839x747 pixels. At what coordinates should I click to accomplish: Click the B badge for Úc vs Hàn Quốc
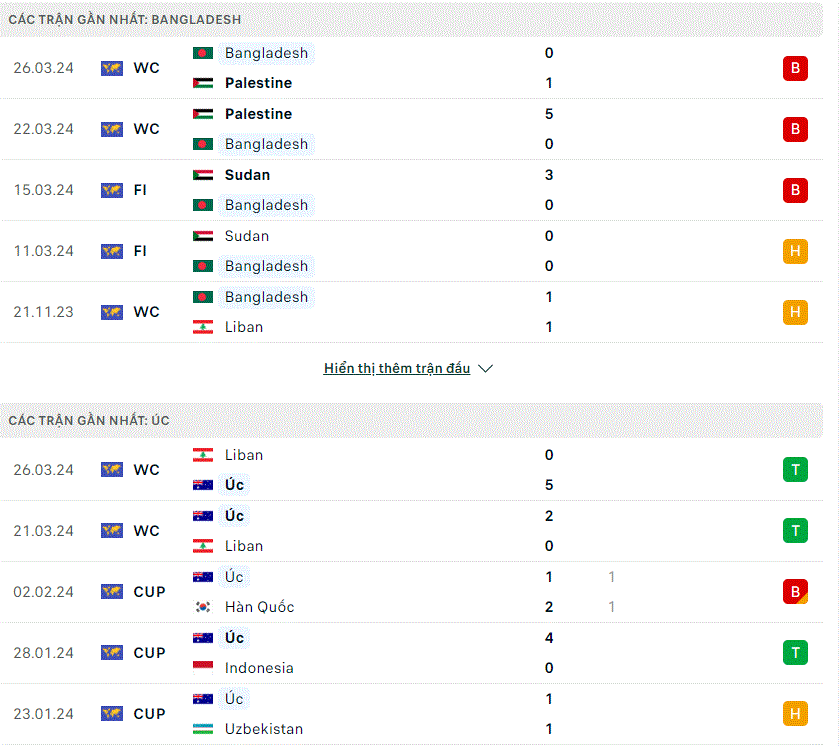795,592
